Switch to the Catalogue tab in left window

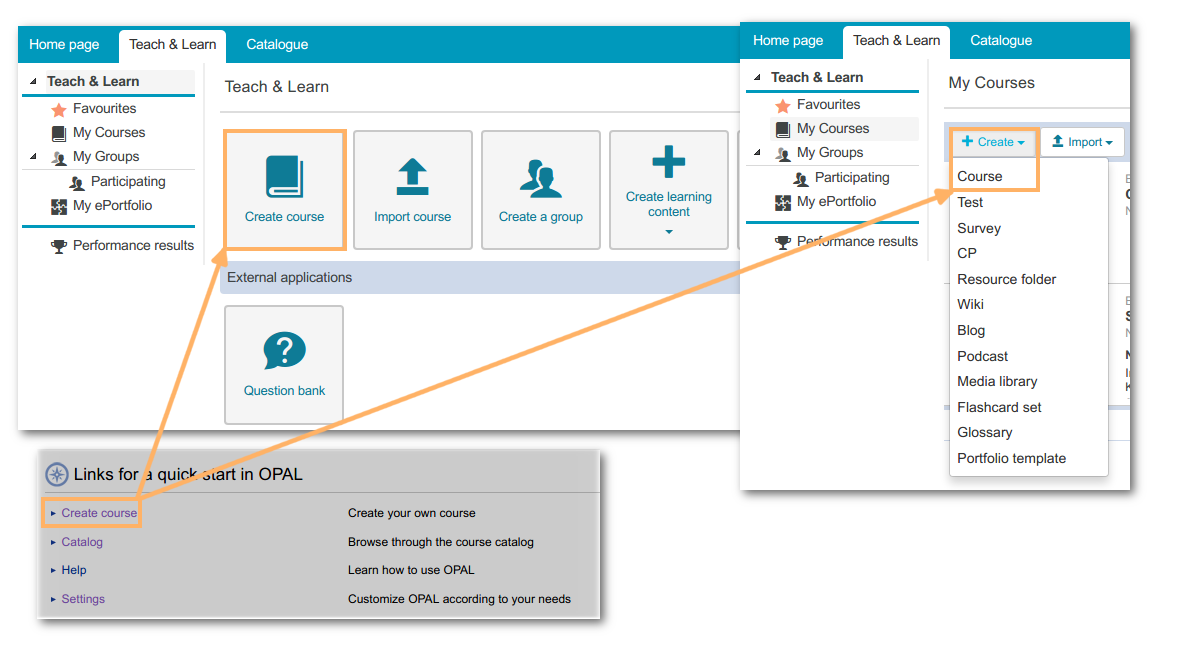tap(277, 44)
